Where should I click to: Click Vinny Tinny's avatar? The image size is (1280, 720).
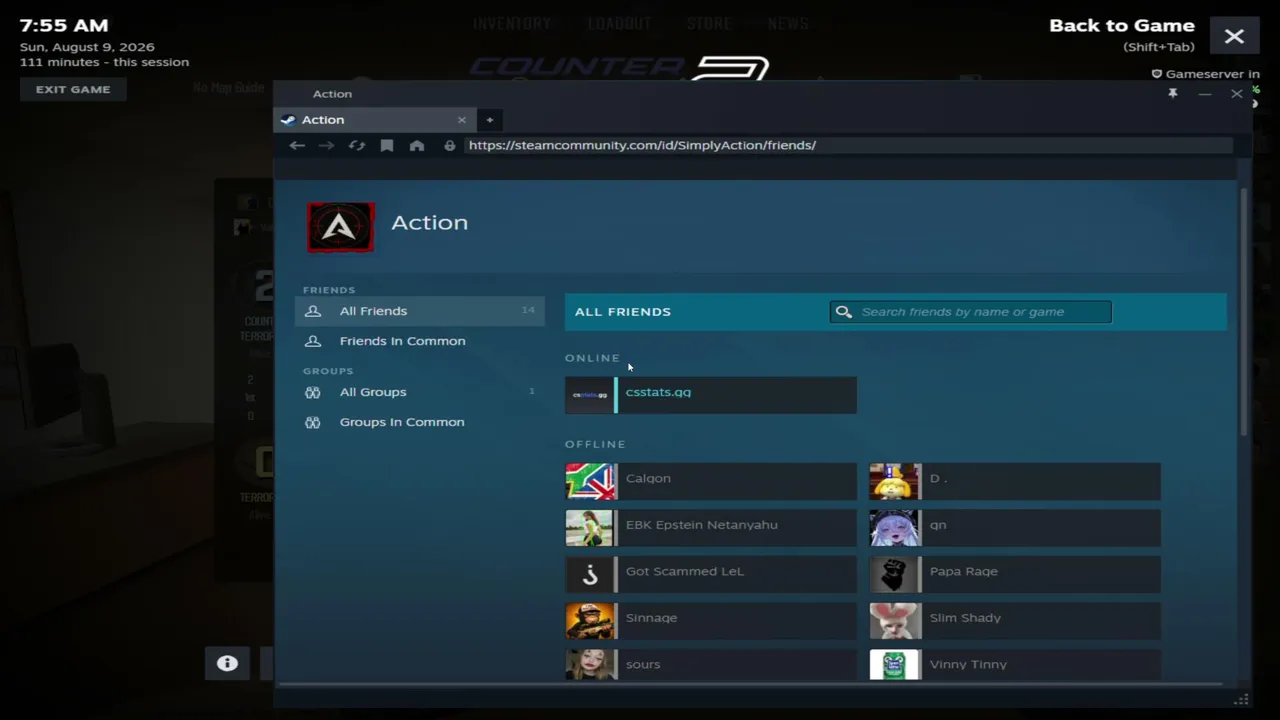[894, 665]
